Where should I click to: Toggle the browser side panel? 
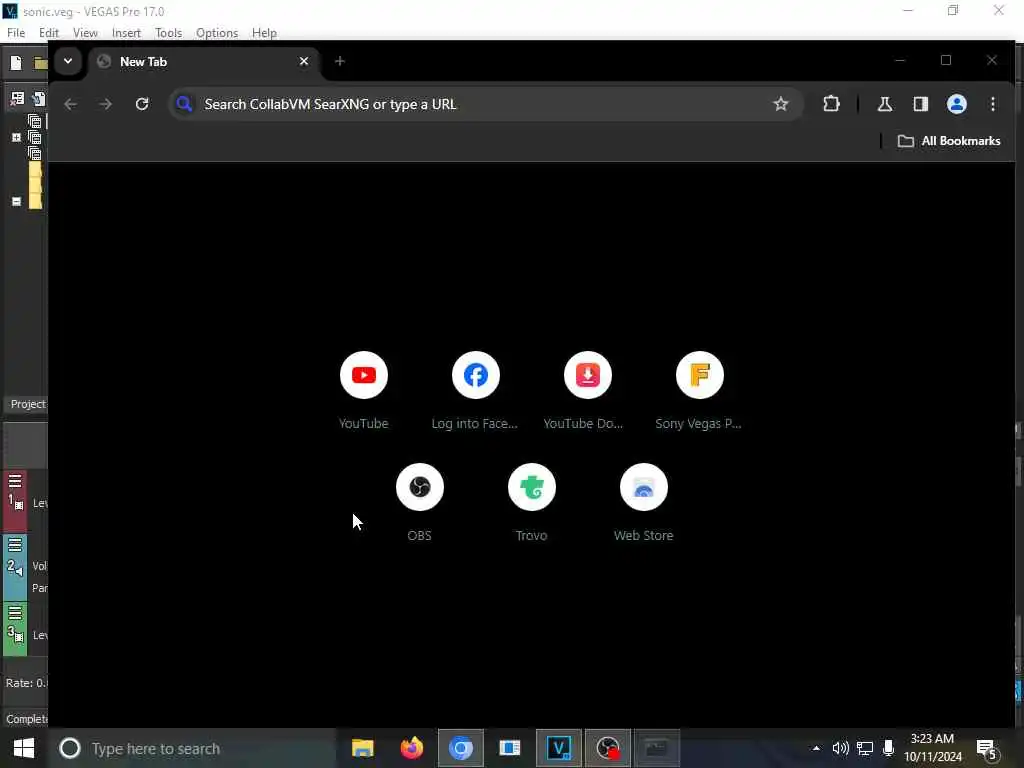point(920,104)
